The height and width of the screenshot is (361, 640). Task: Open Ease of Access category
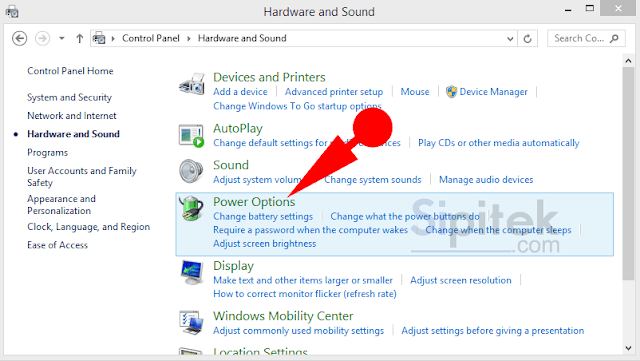[x=58, y=245]
